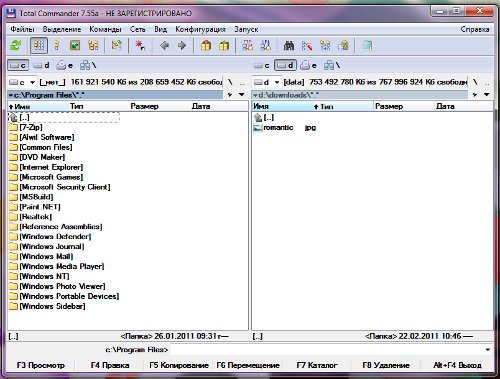Select the [Windows Media Player] folder
500x379 pixels.
tap(57, 266)
